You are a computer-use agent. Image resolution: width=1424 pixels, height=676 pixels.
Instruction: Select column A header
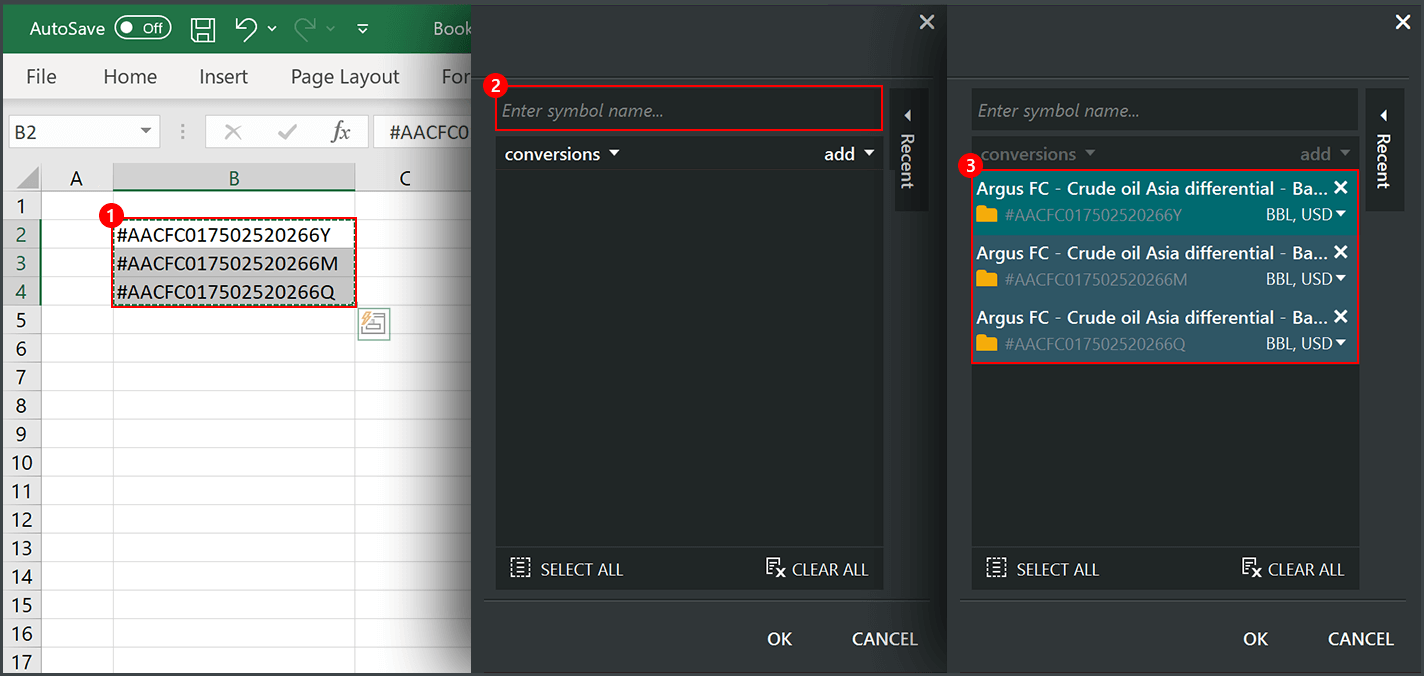click(76, 178)
